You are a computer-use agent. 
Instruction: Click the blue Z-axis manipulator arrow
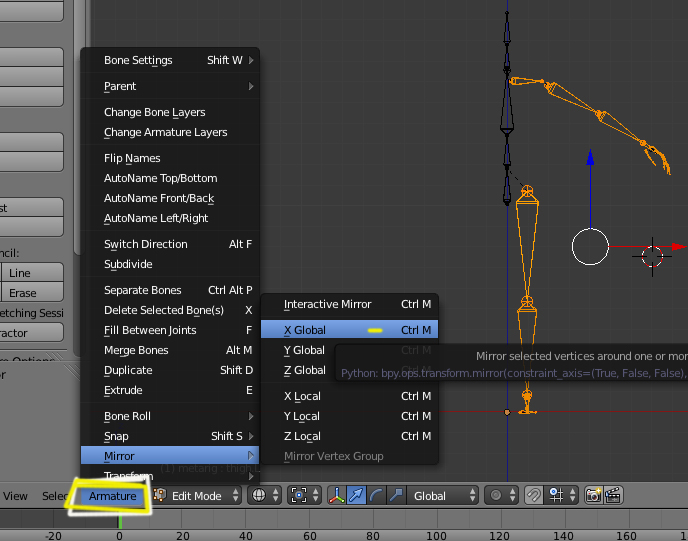(x=591, y=157)
